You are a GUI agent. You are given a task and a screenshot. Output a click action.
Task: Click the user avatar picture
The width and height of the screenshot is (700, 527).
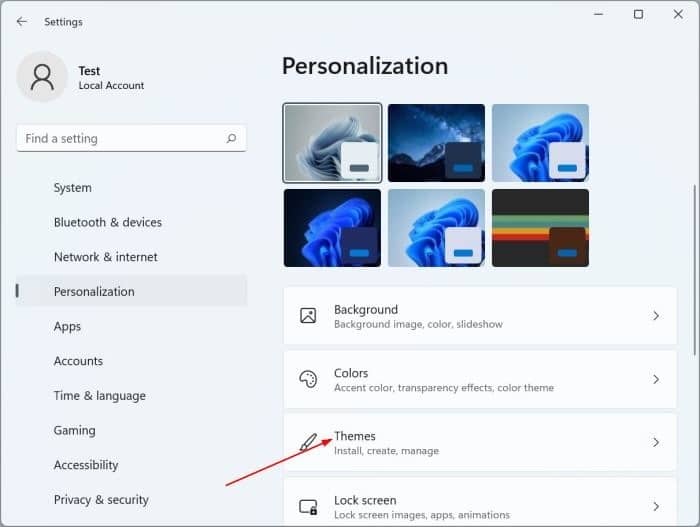tap(42, 77)
